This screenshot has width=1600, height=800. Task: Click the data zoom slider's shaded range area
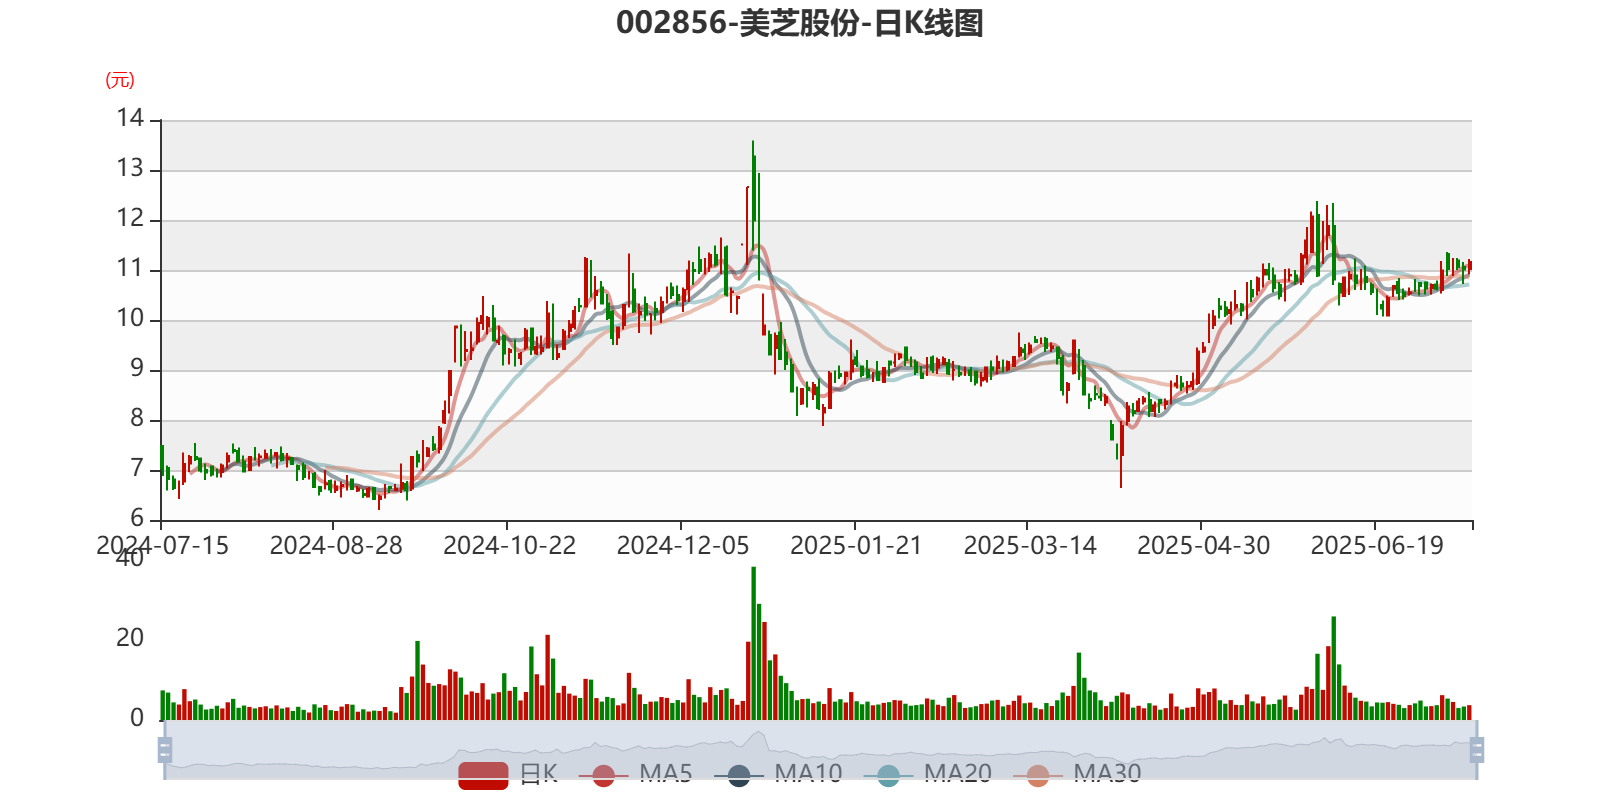[820, 749]
